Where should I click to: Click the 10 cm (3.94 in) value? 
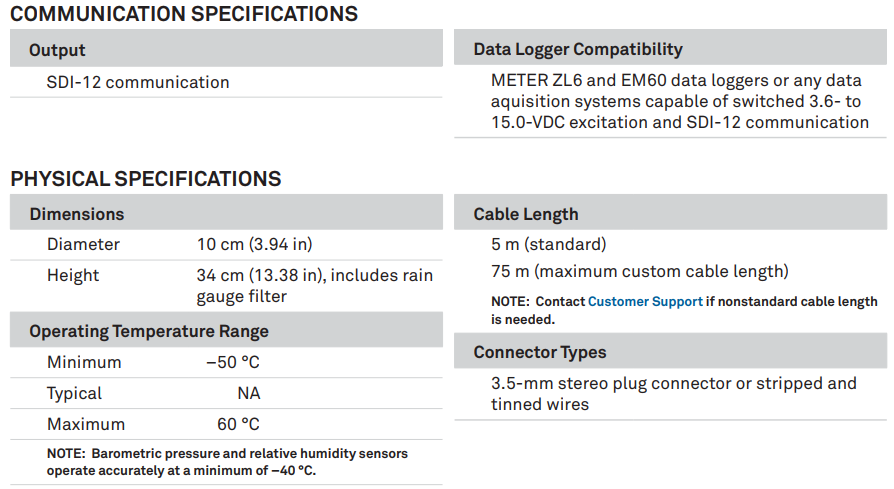pyautogui.click(x=255, y=244)
